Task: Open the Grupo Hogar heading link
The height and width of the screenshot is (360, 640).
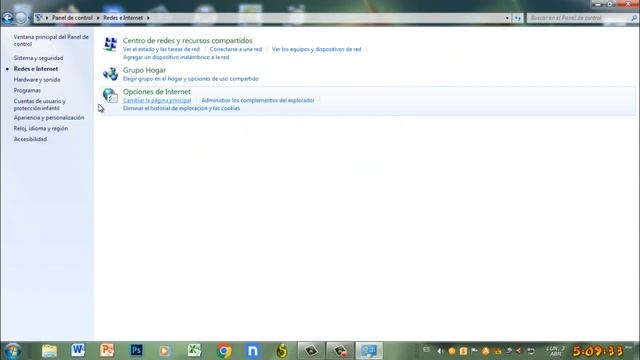Action: [x=144, y=70]
